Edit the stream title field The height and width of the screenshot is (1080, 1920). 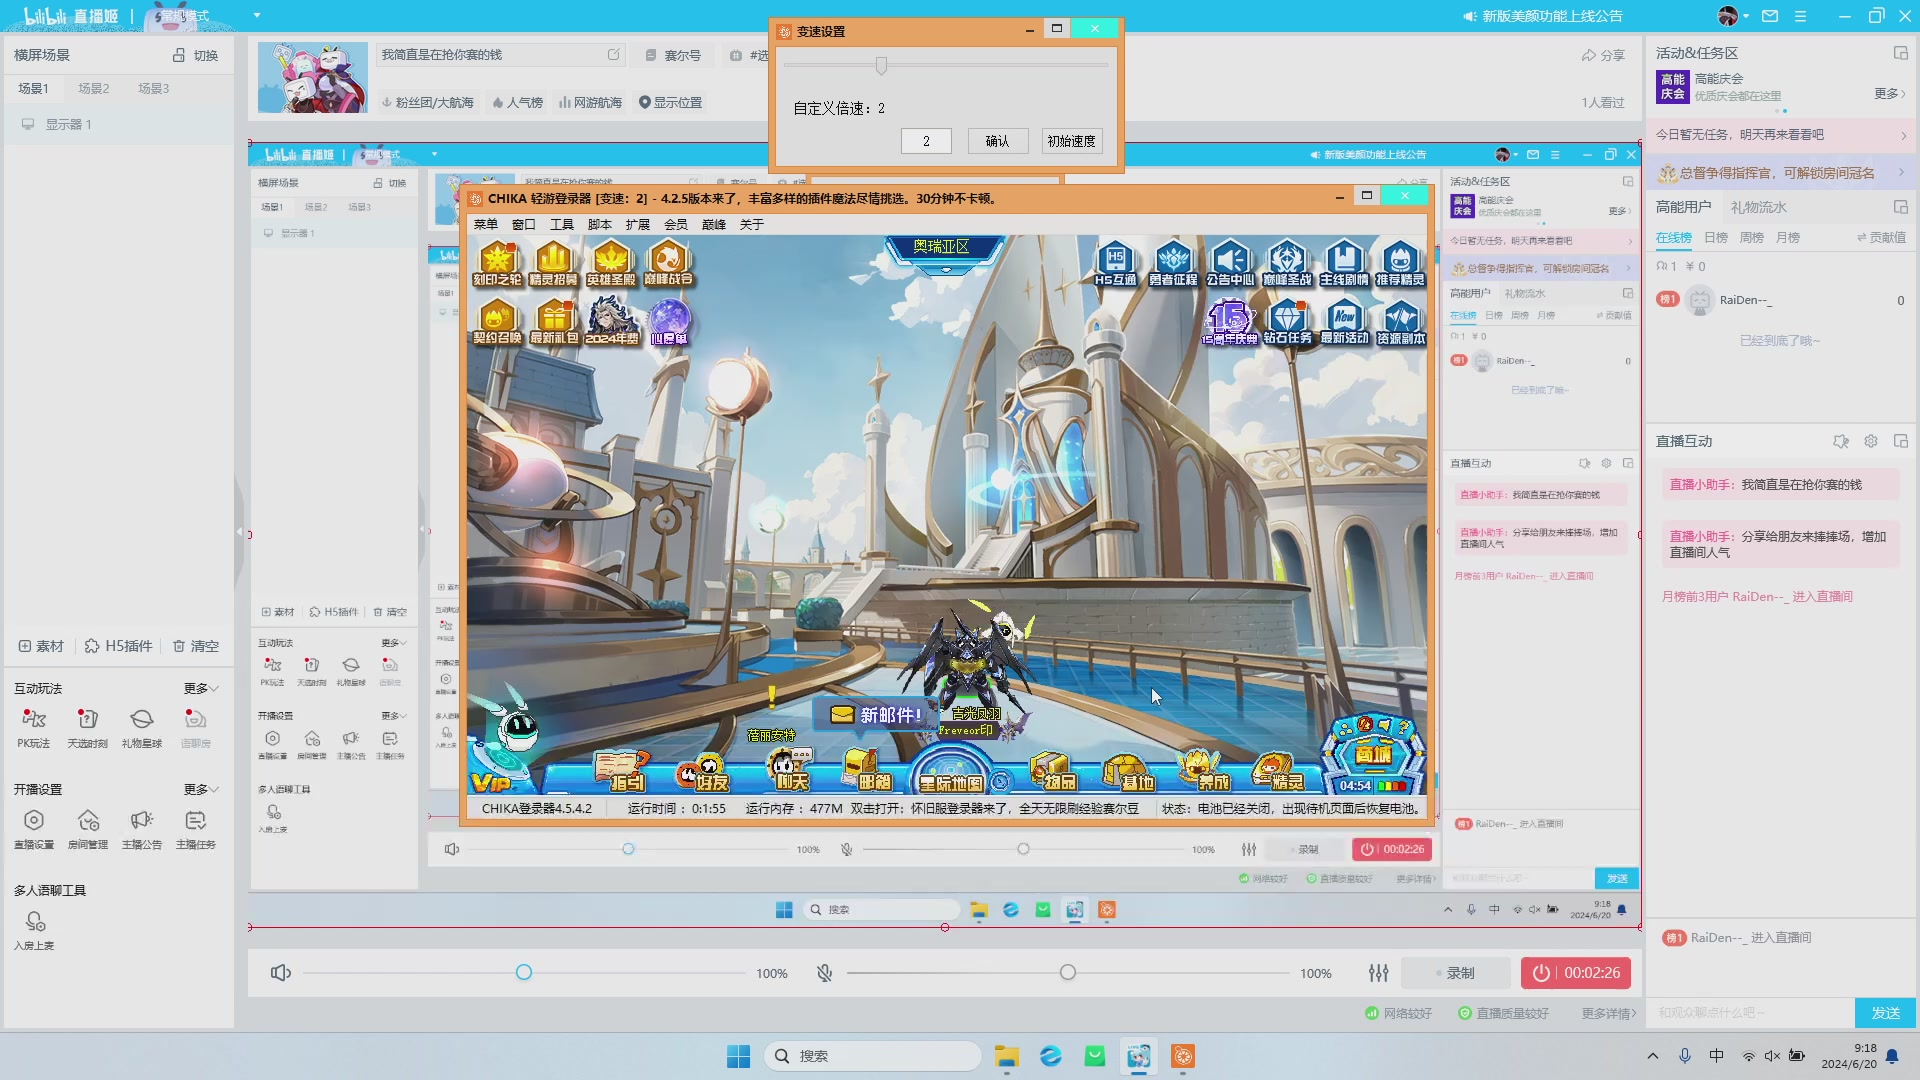[501, 55]
